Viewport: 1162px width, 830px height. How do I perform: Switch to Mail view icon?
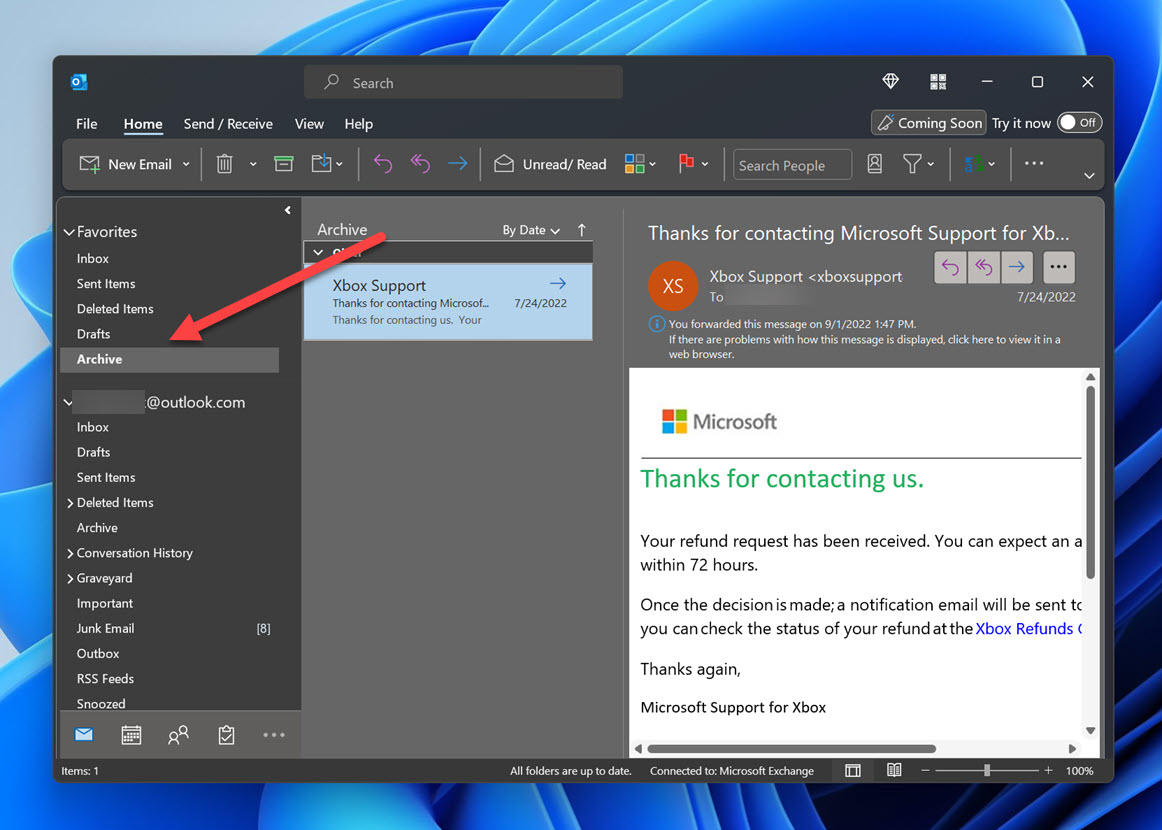[x=84, y=734]
